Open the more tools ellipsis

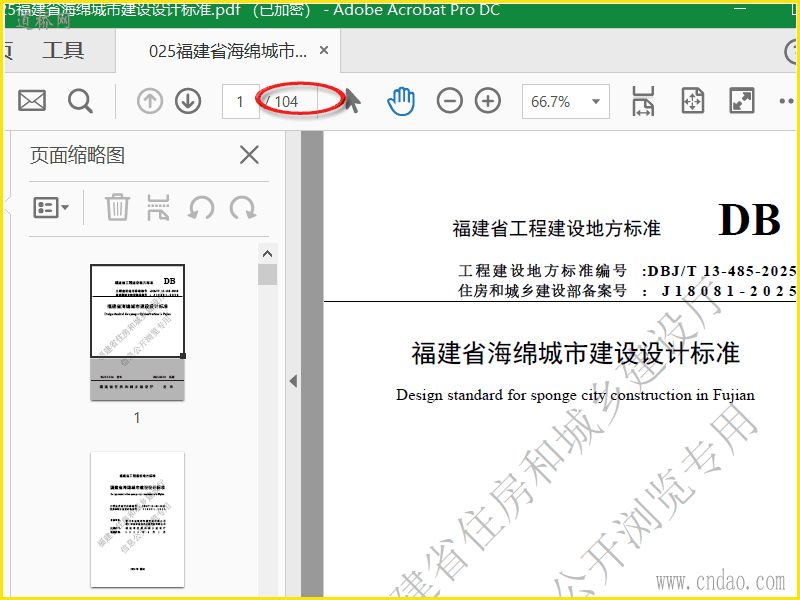point(787,102)
